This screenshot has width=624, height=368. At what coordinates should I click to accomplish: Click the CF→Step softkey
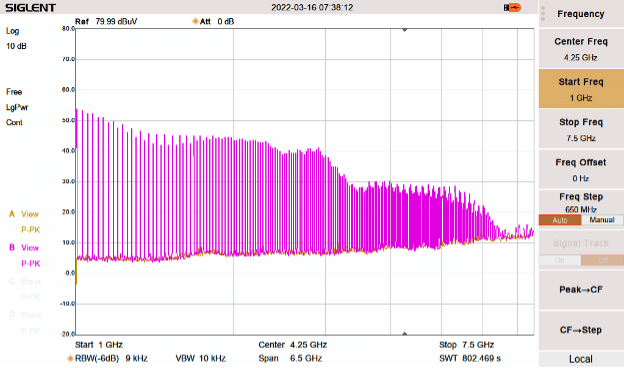(x=581, y=330)
